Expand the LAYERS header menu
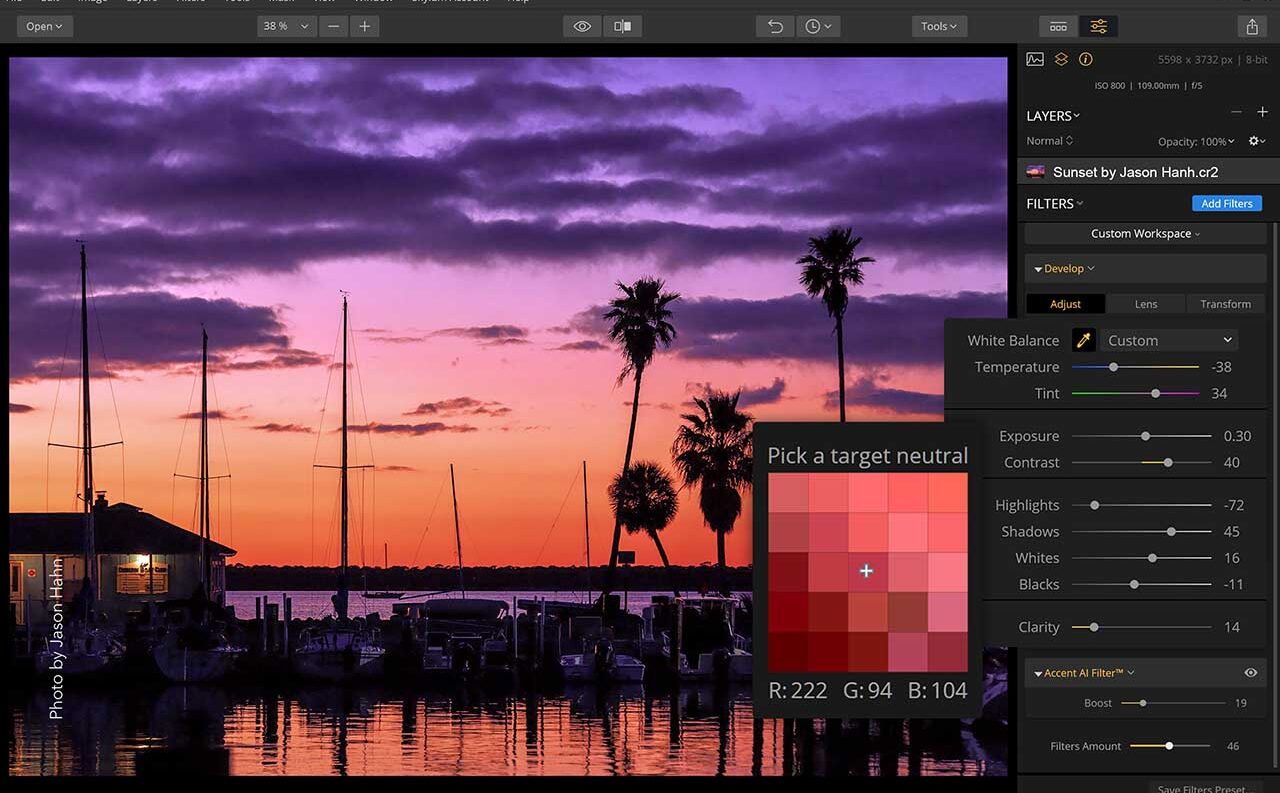 (x=1053, y=116)
